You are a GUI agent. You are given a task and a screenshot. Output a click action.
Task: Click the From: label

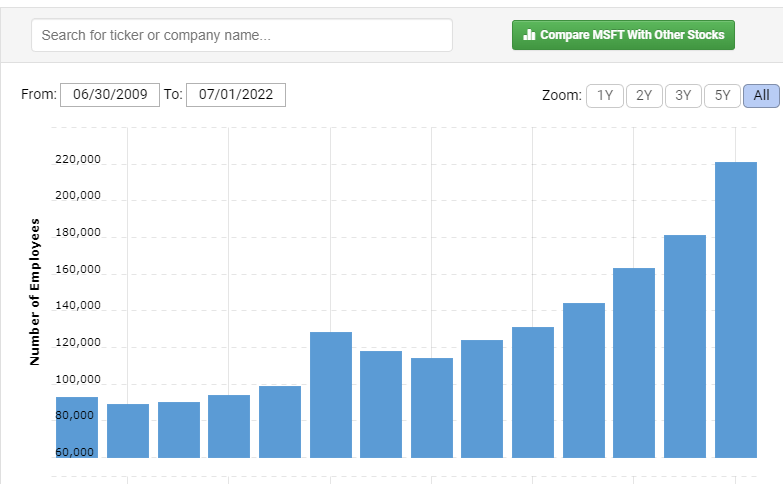point(39,94)
